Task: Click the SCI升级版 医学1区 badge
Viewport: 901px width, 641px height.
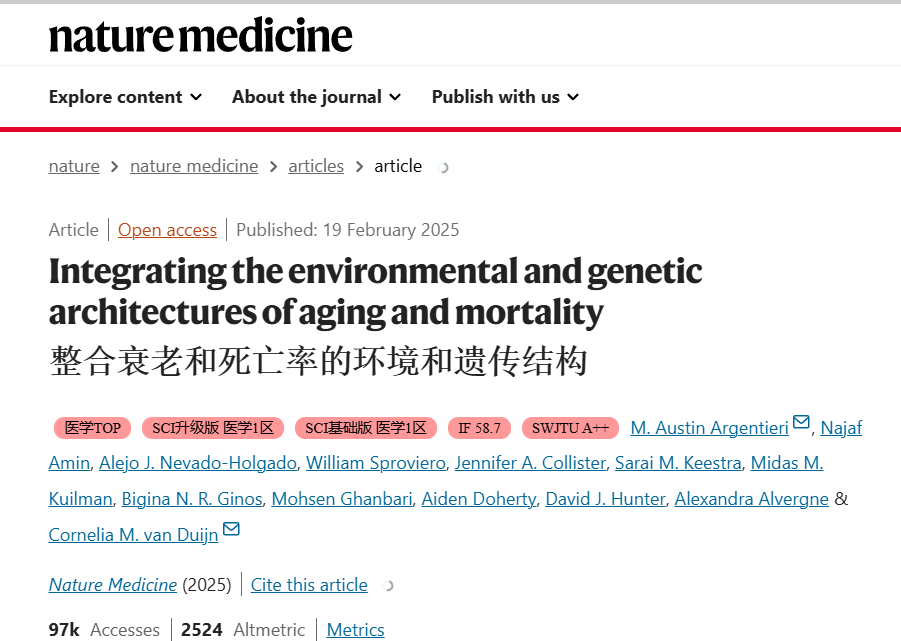Action: click(213, 428)
